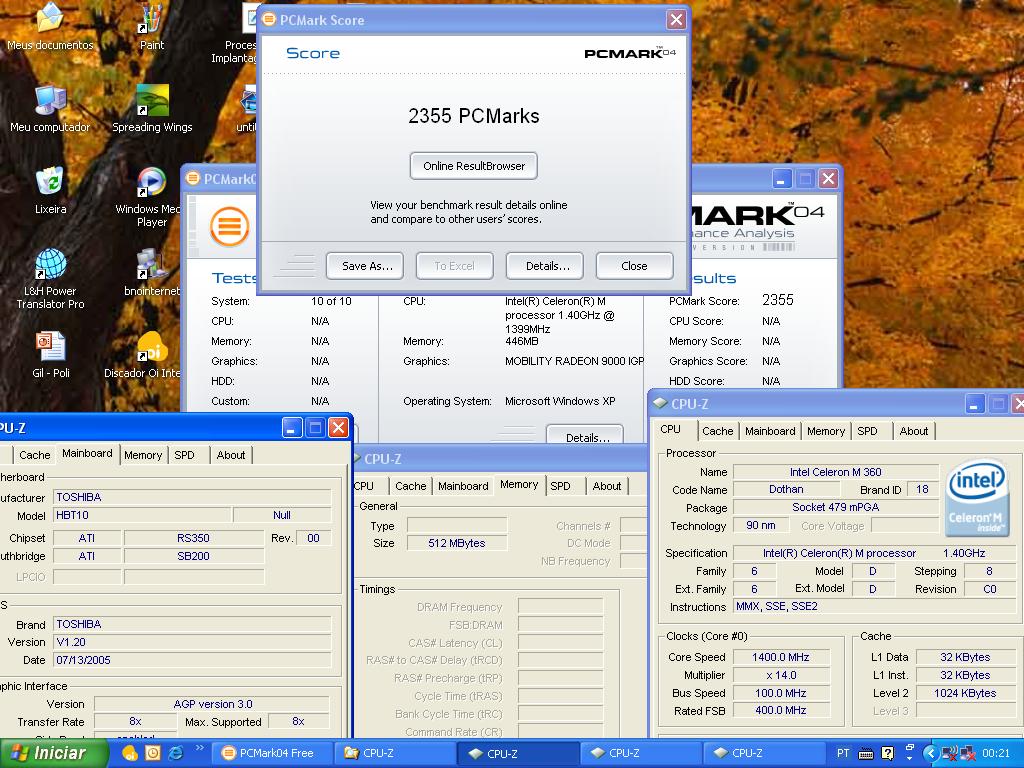Image resolution: width=1024 pixels, height=768 pixels.
Task: Close the PCMark Score dialog with the X
Action: [x=676, y=20]
